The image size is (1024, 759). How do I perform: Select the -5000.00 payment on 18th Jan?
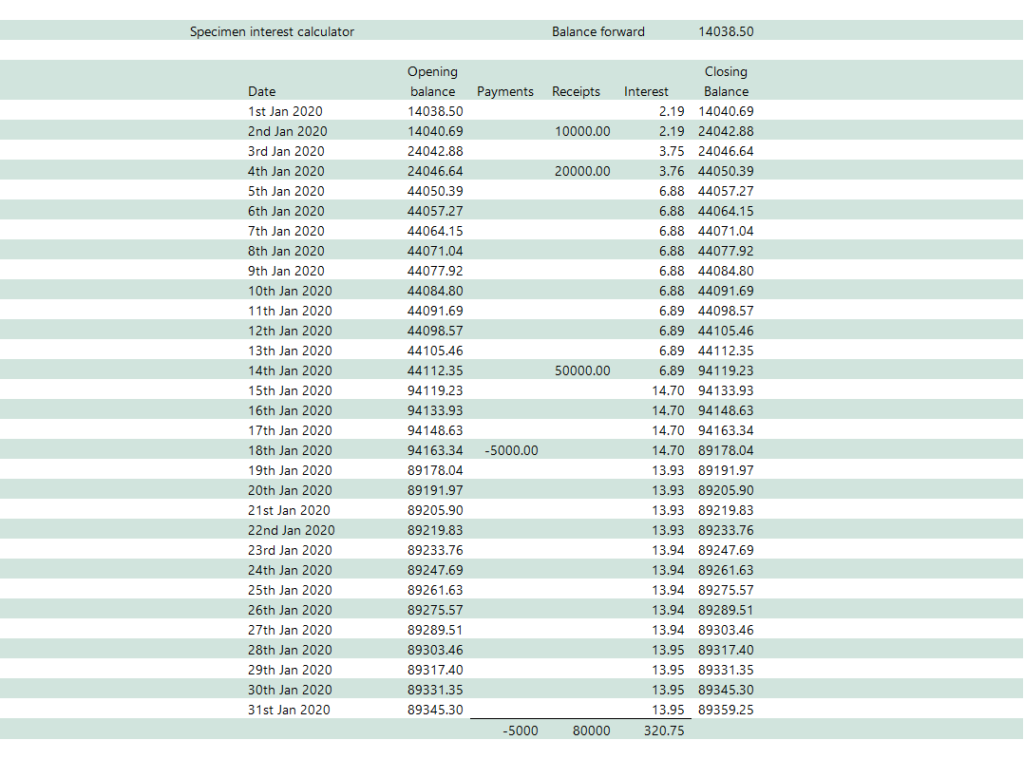click(511, 450)
